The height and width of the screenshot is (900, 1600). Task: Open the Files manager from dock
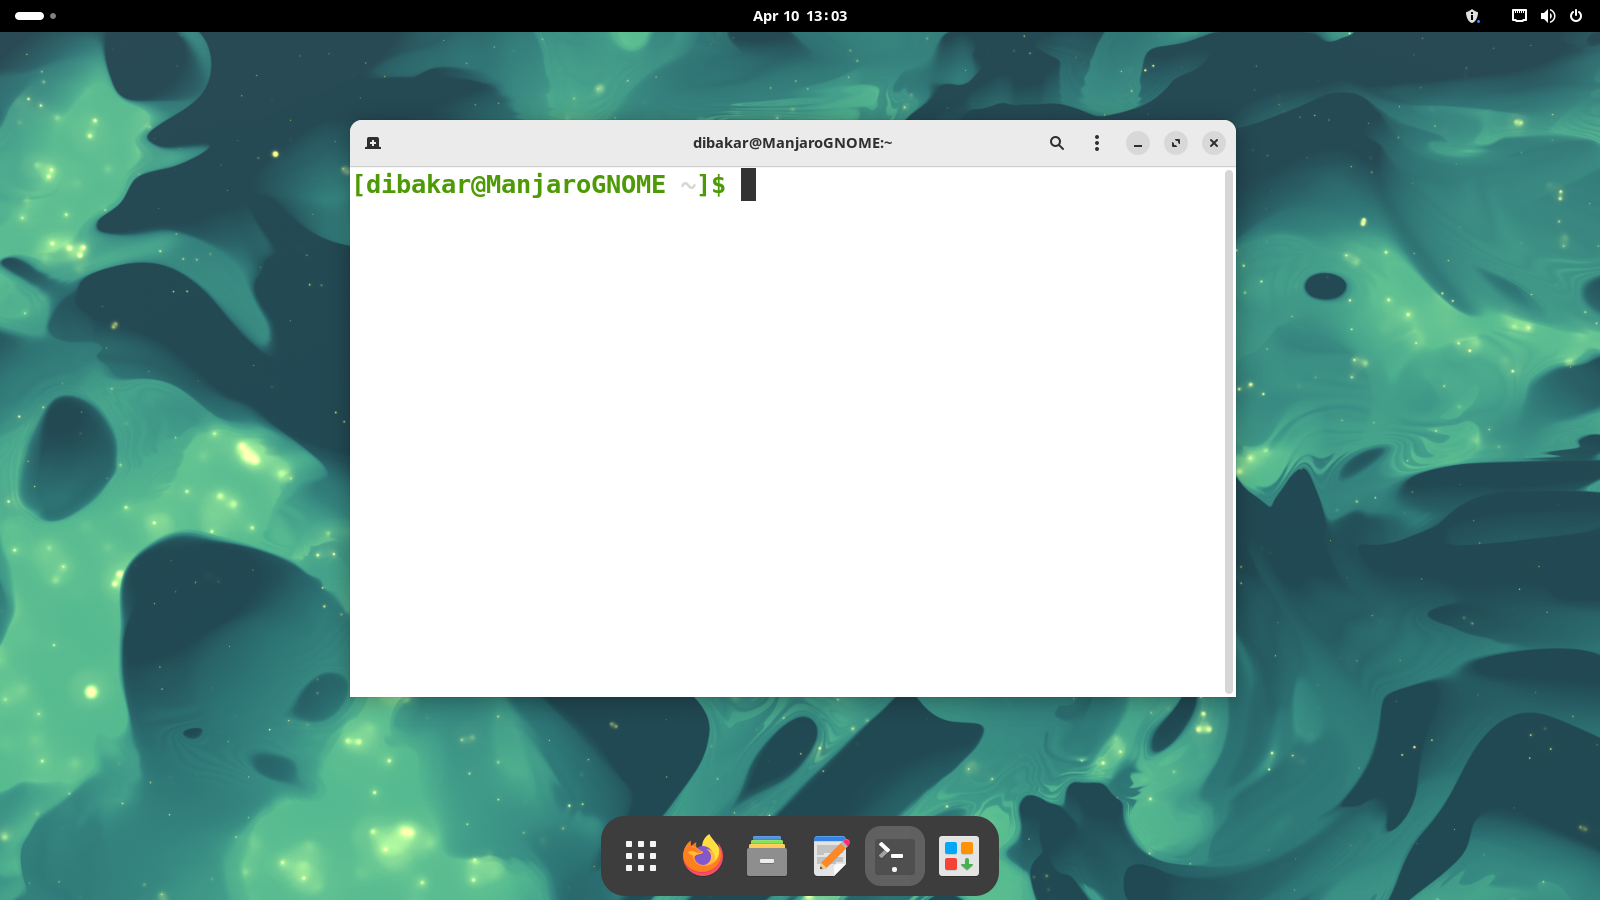pos(767,856)
